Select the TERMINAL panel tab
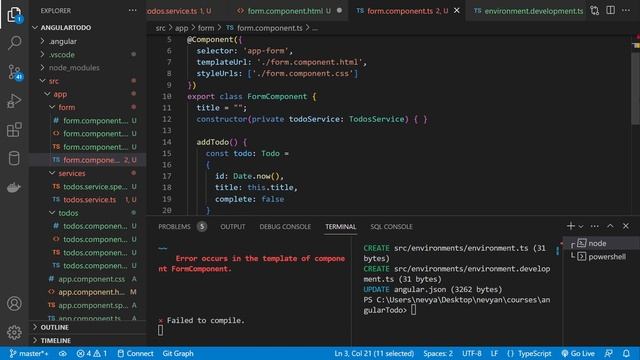Screen dimensions: 640x360 click(x=340, y=227)
